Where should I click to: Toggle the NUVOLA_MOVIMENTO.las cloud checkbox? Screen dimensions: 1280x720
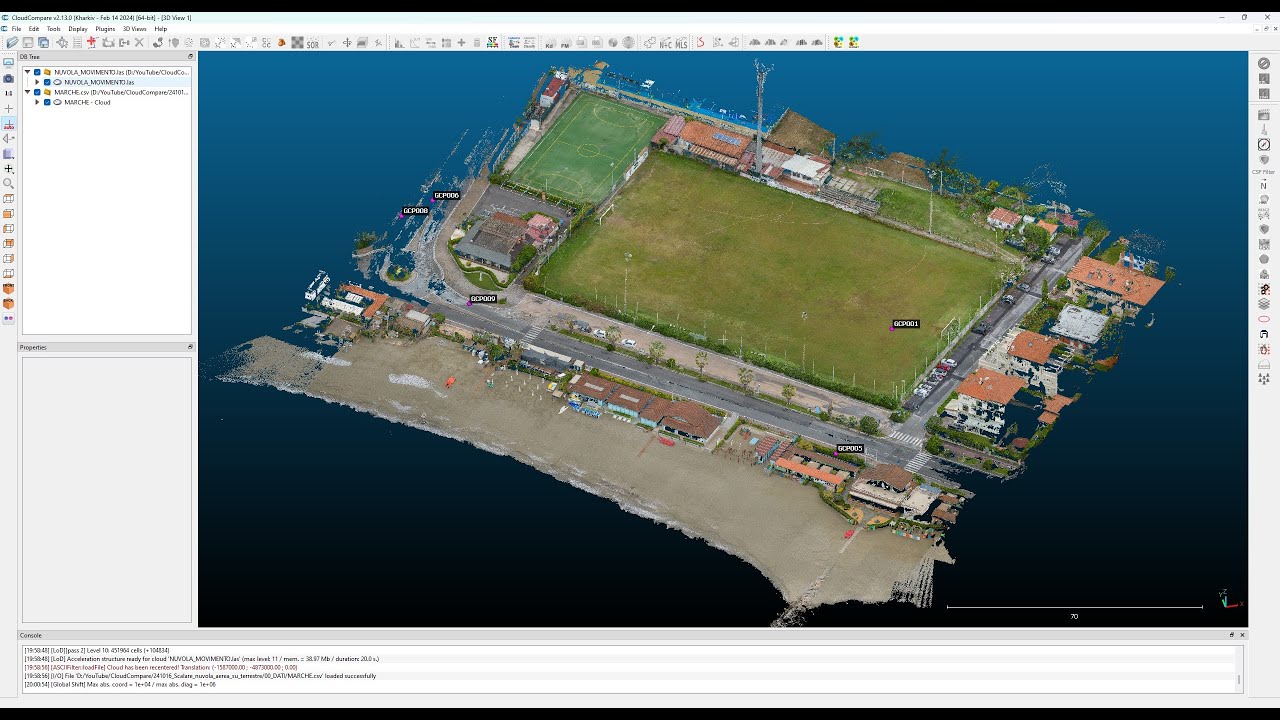pyautogui.click(x=47, y=82)
